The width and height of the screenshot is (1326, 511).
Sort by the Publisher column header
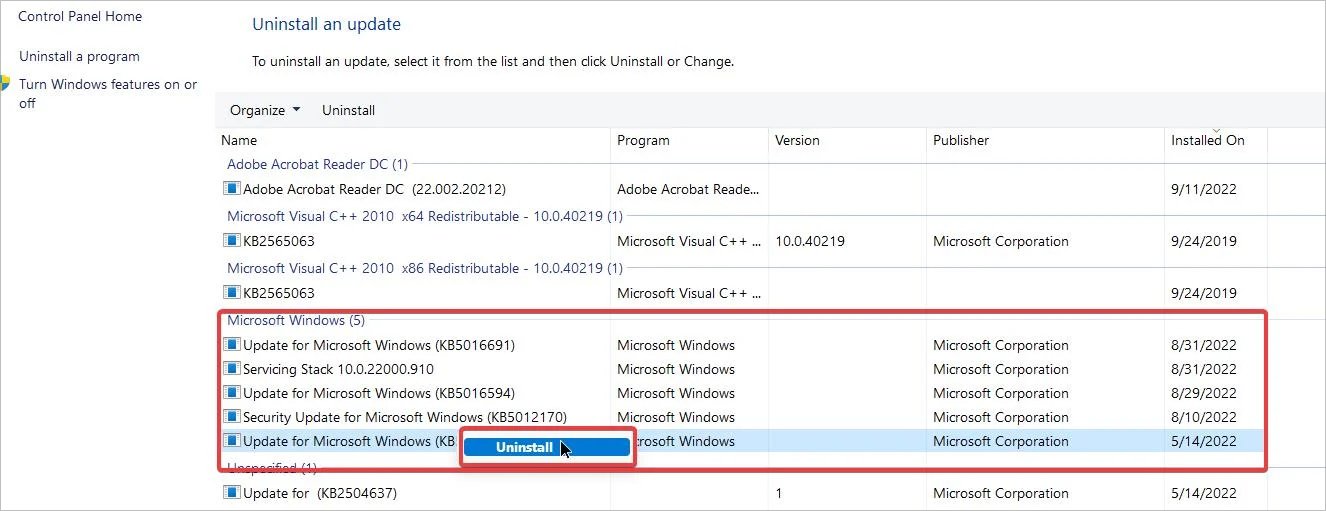point(961,140)
